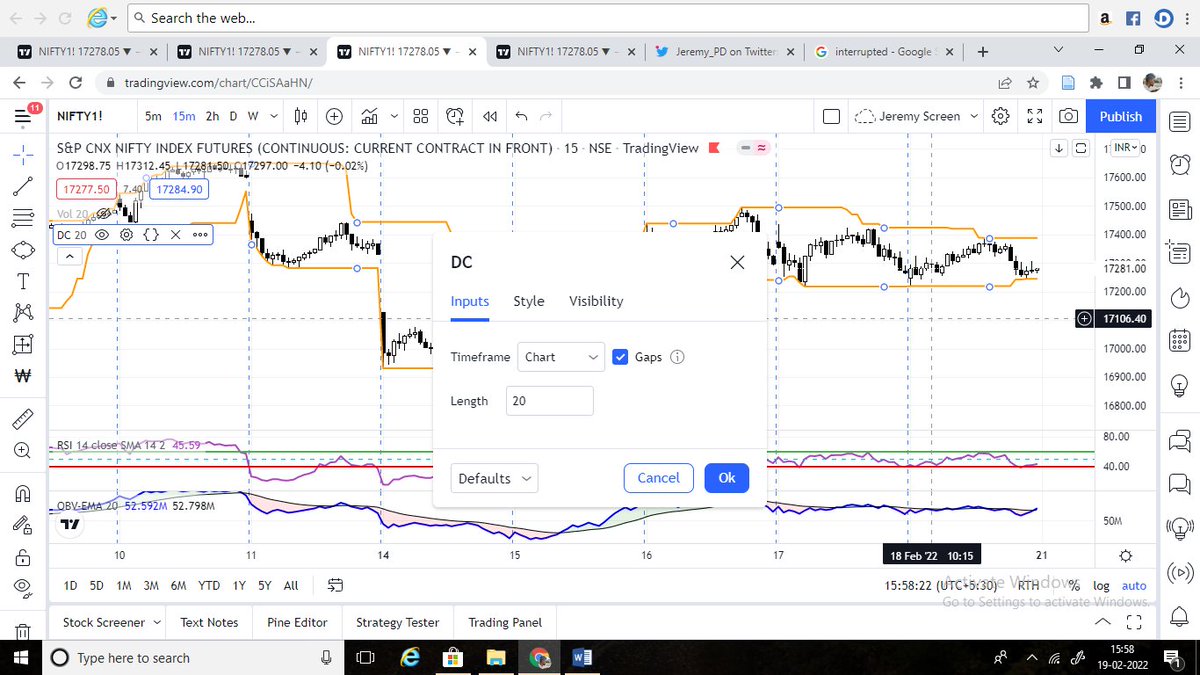Open the layout templates grid icon
This screenshot has width=1200, height=675.
point(421,116)
